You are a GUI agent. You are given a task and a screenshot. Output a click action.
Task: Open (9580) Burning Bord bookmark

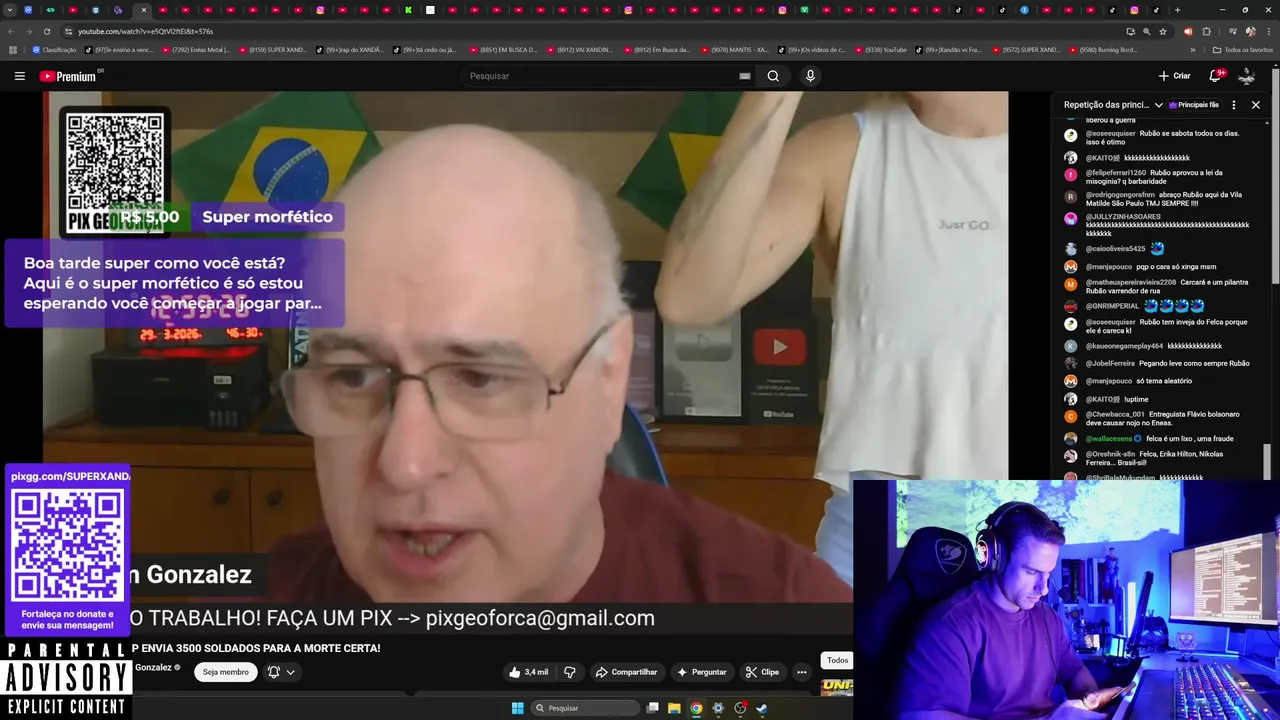point(1102,49)
